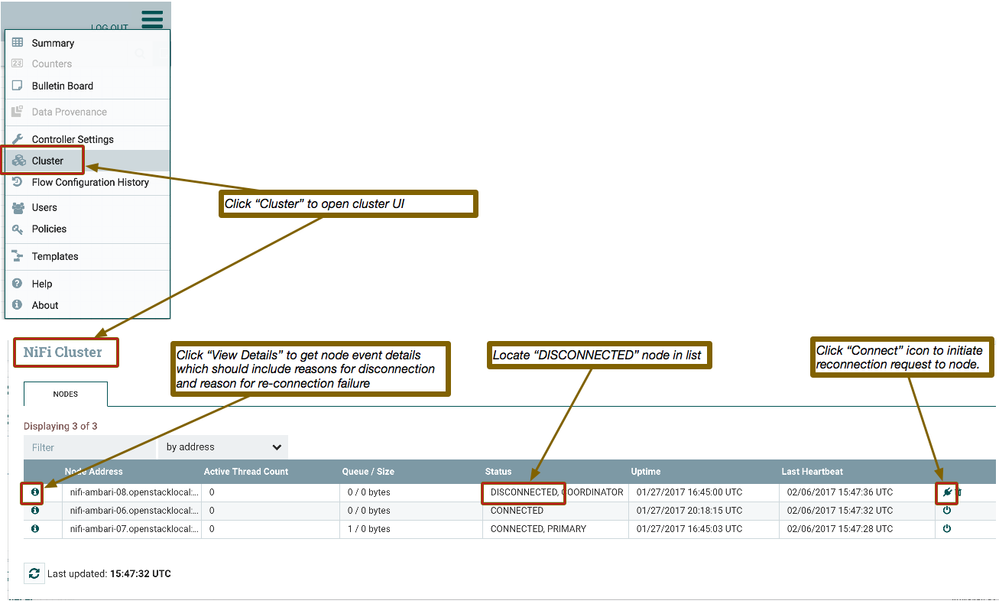Click nifi-ambari-07.openstacklocal node address
This screenshot has width=999, height=601.
[134, 529]
